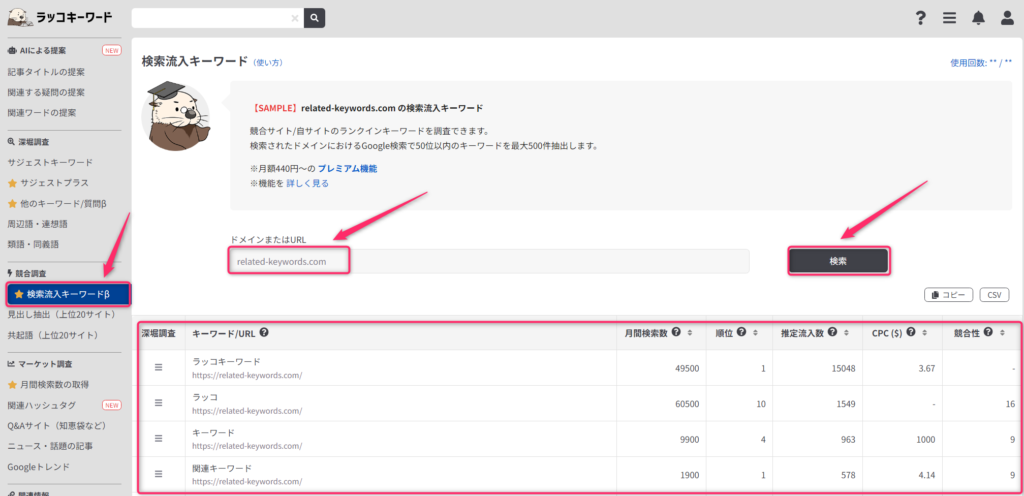The width and height of the screenshot is (1024, 496).
Task: Sort by CPC ($) using its sort arrows
Action: click(925, 333)
